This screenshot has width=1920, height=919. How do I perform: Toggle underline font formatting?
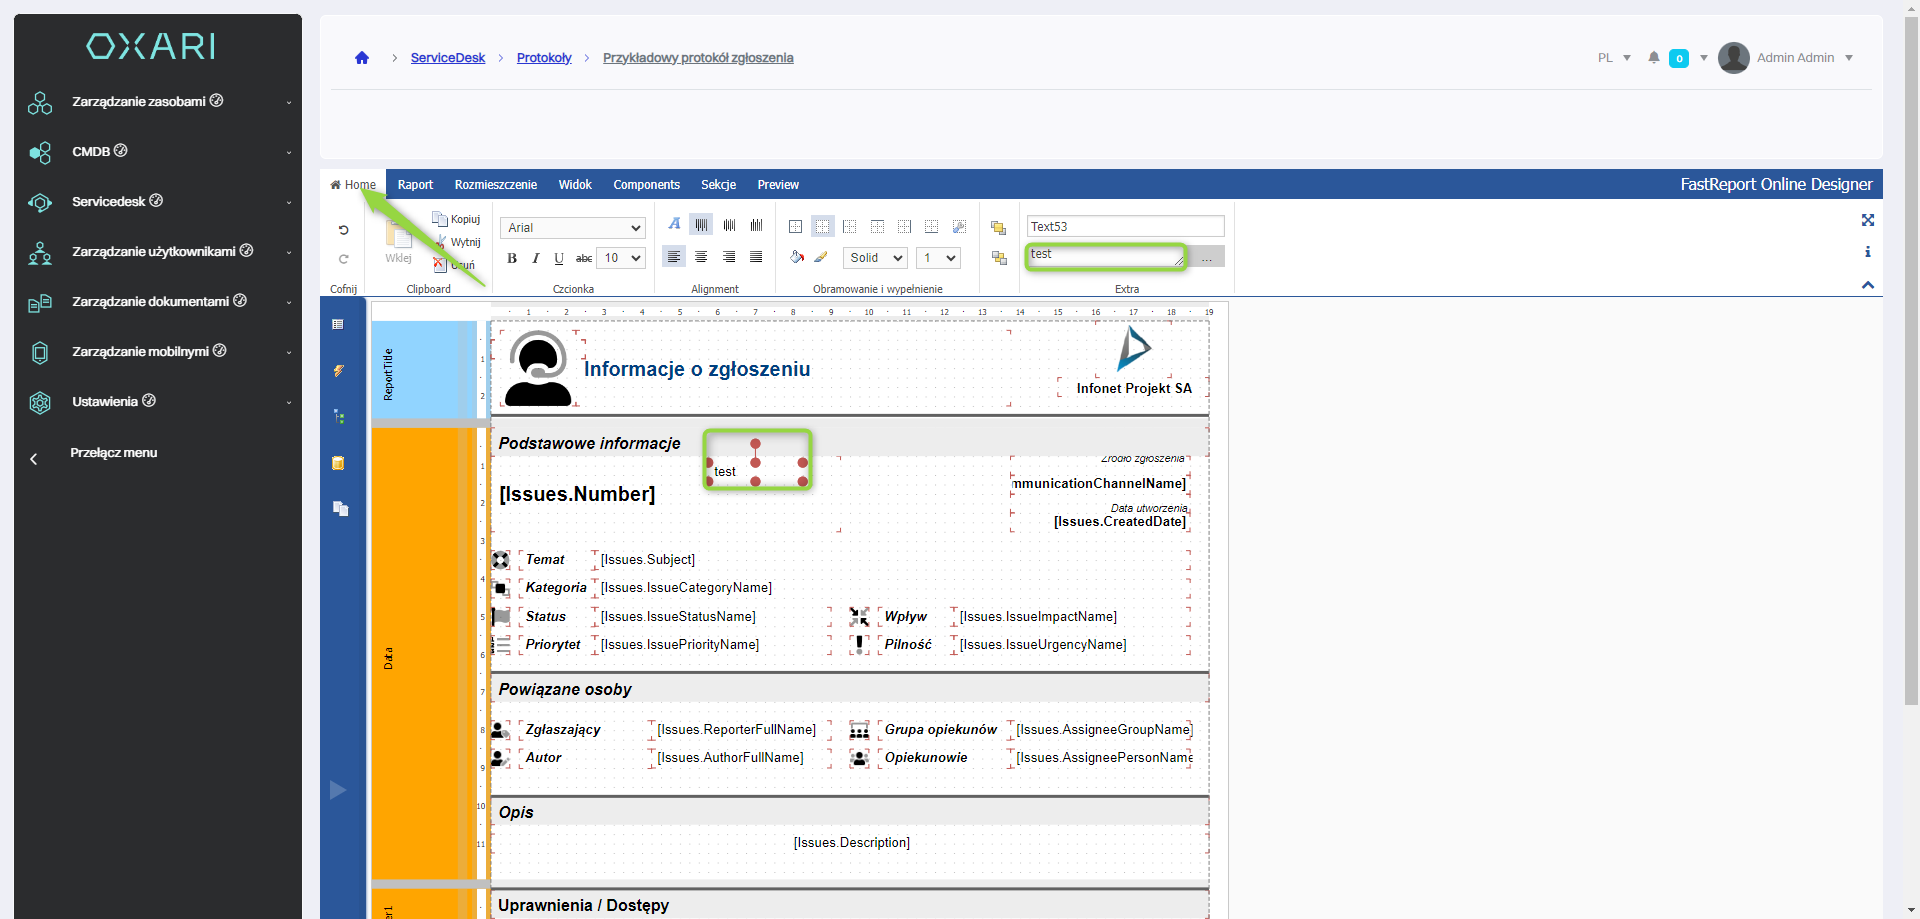tap(559, 258)
